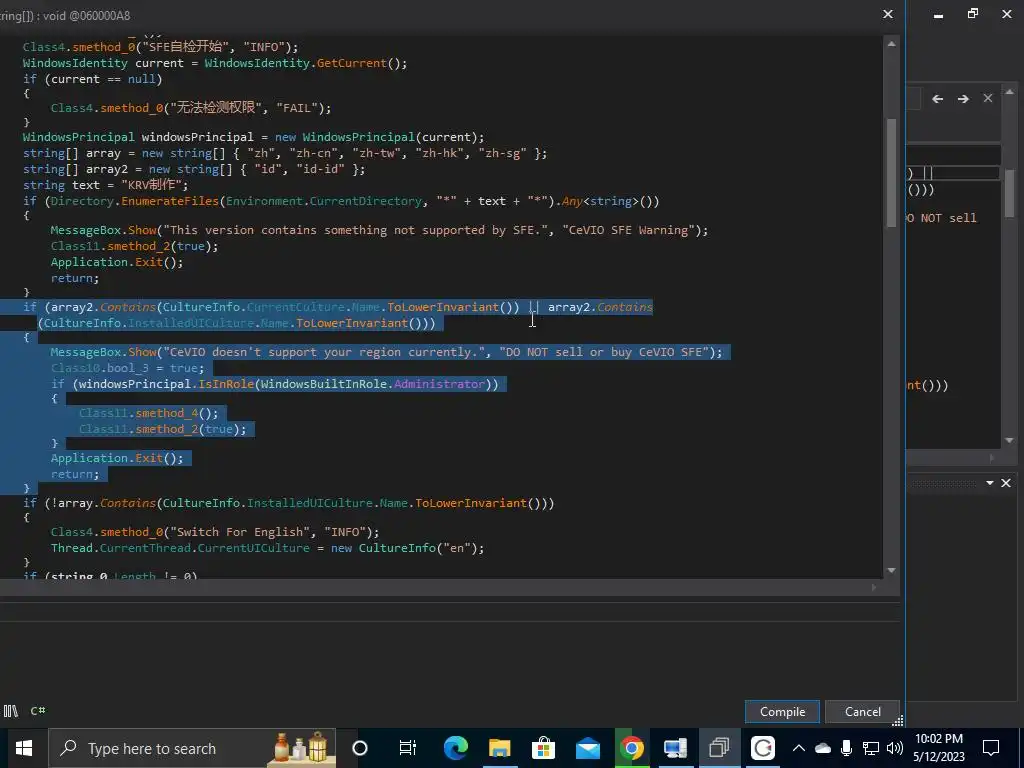Open Microsoft Store from the taskbar
This screenshot has width=1024, height=768.
pos(543,748)
